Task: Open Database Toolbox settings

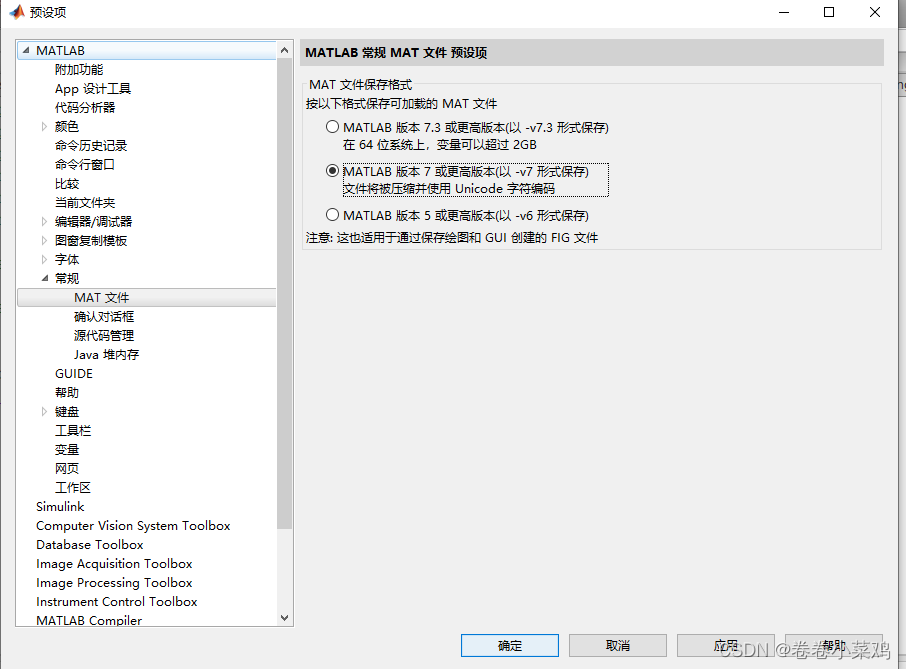Action: [x=89, y=544]
